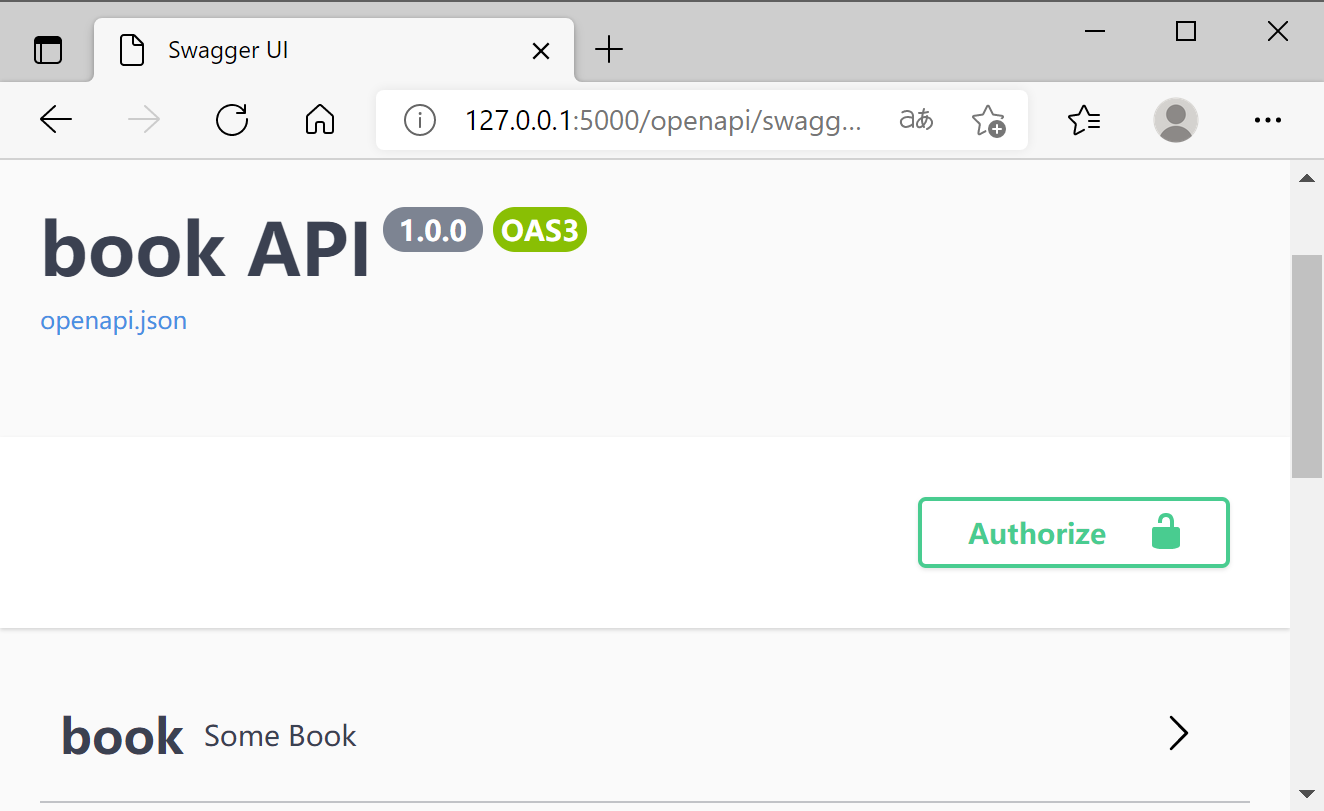
Task: Open the browser home page
Action: [x=319, y=121]
